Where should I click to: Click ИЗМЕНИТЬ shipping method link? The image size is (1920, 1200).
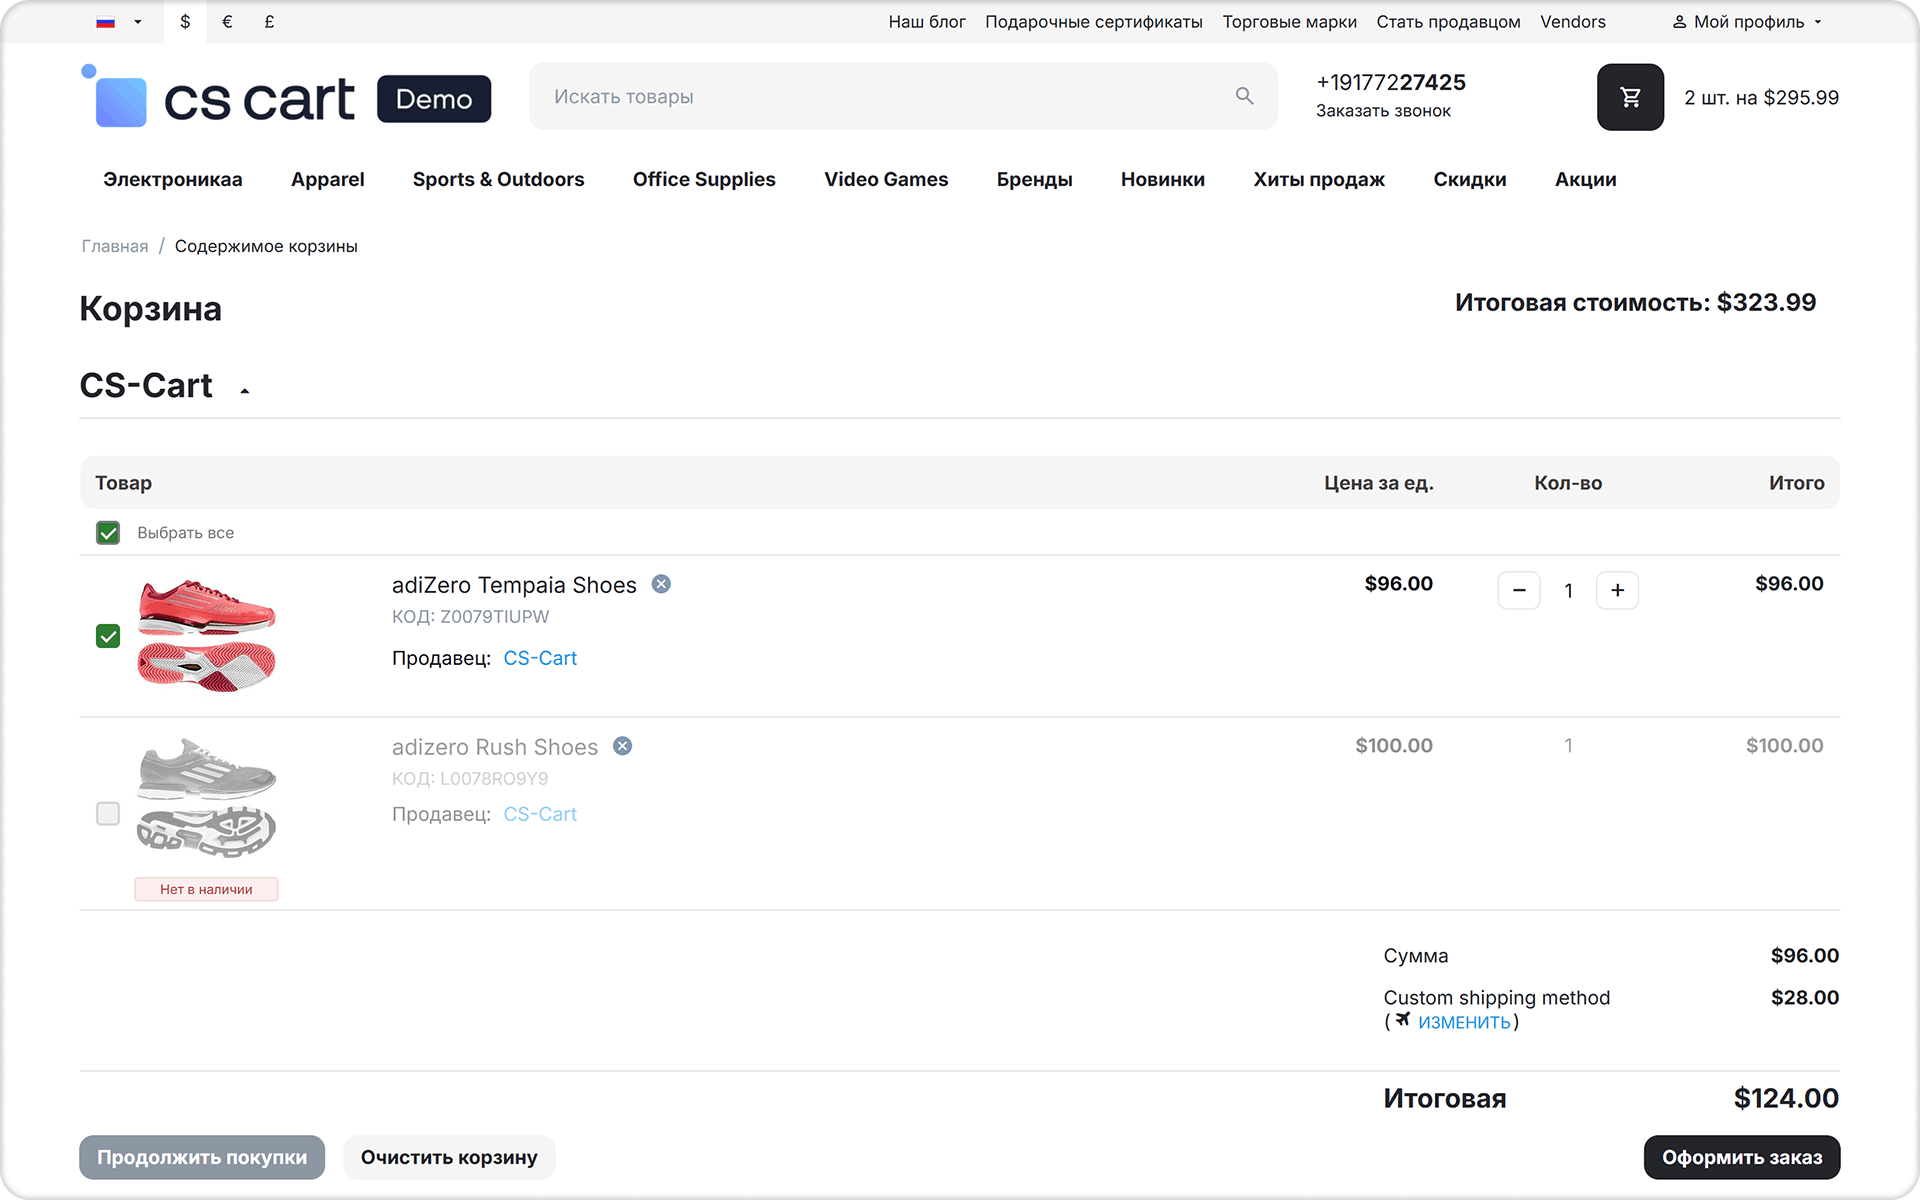tap(1464, 1022)
